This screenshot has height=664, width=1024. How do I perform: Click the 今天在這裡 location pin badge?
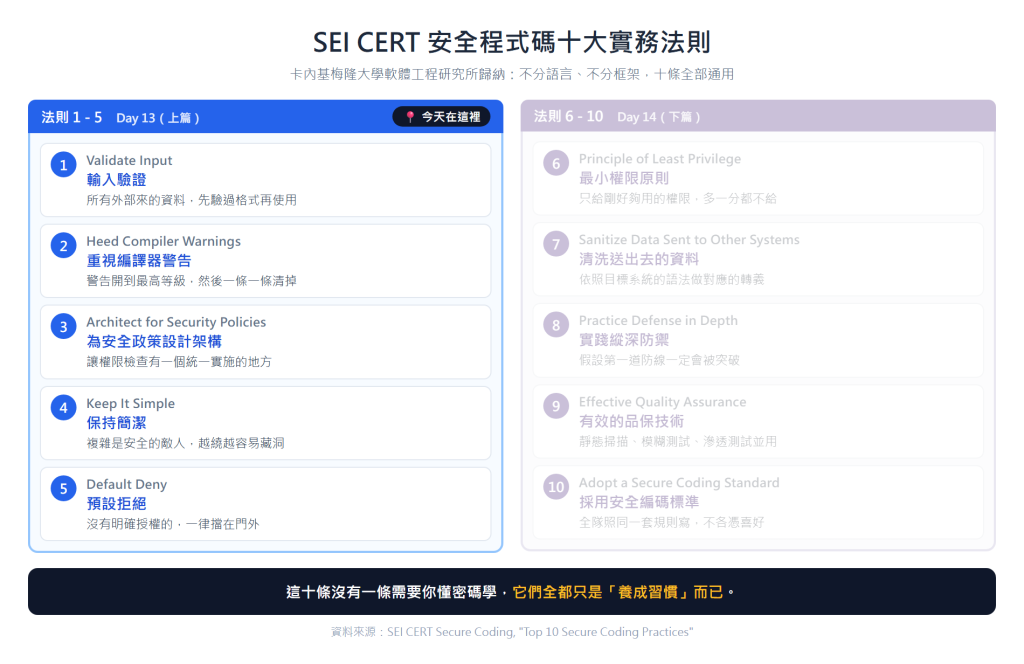click(x=441, y=117)
